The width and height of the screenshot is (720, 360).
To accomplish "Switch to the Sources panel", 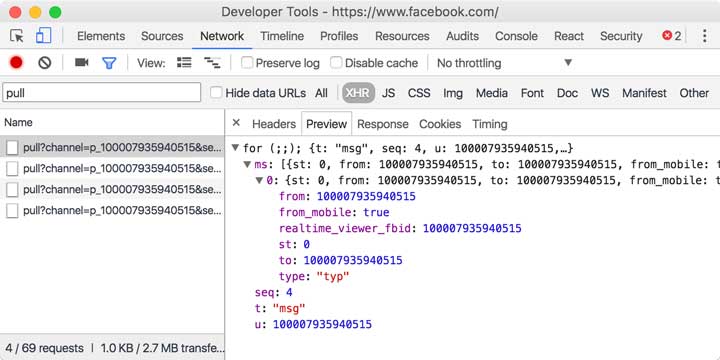I will click(162, 36).
